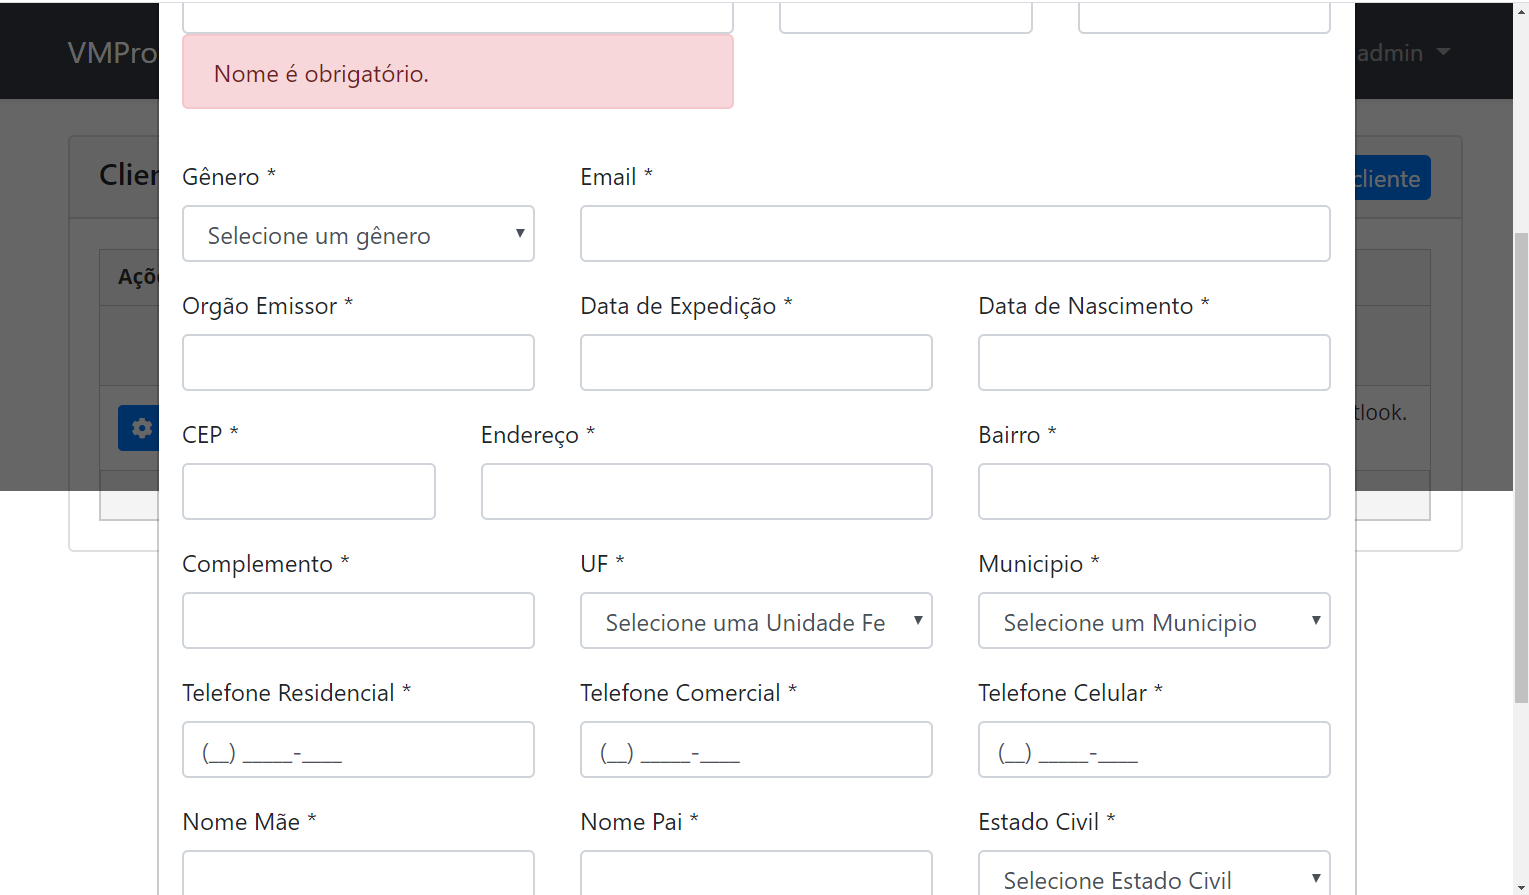The image size is (1529, 895).
Task: Open the admin account dropdown menu
Action: [x=1398, y=53]
